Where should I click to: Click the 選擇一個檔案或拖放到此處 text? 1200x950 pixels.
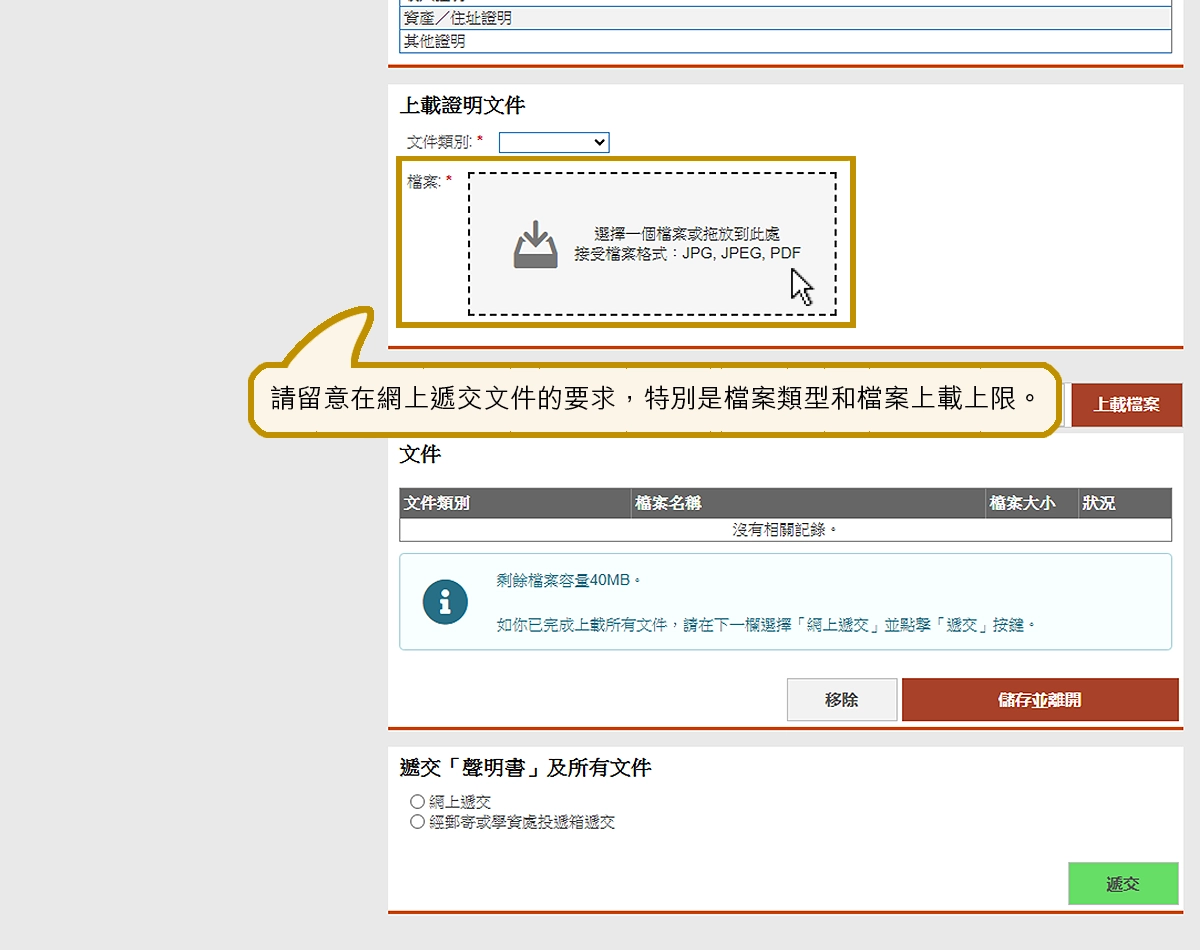[x=686, y=234]
